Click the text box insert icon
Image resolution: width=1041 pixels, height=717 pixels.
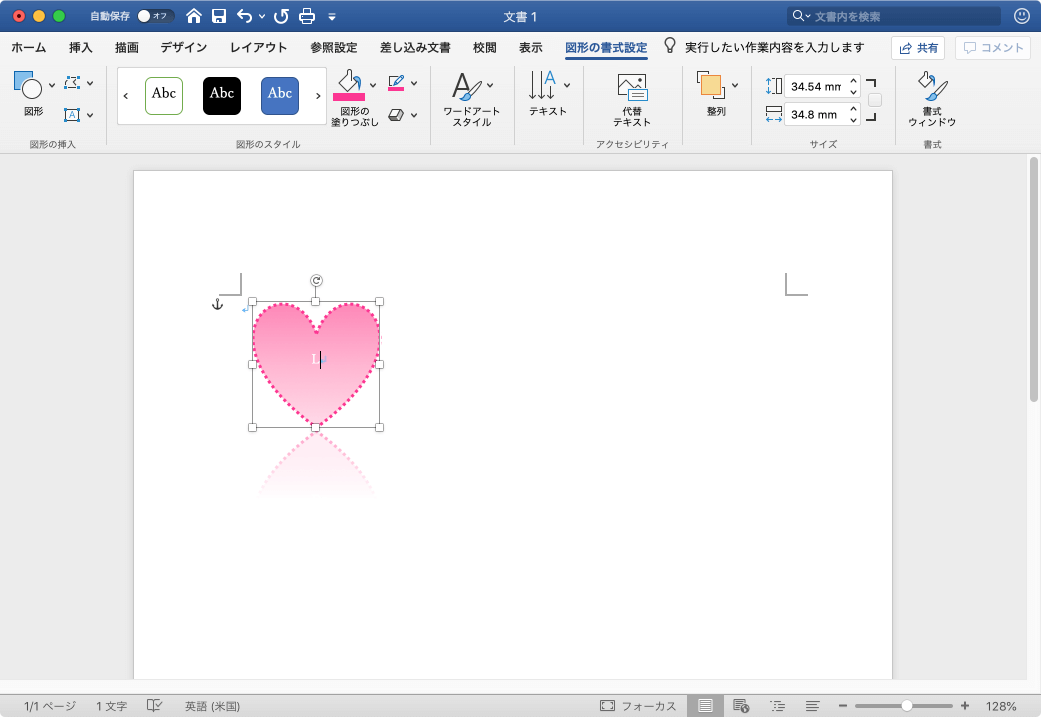pos(72,115)
